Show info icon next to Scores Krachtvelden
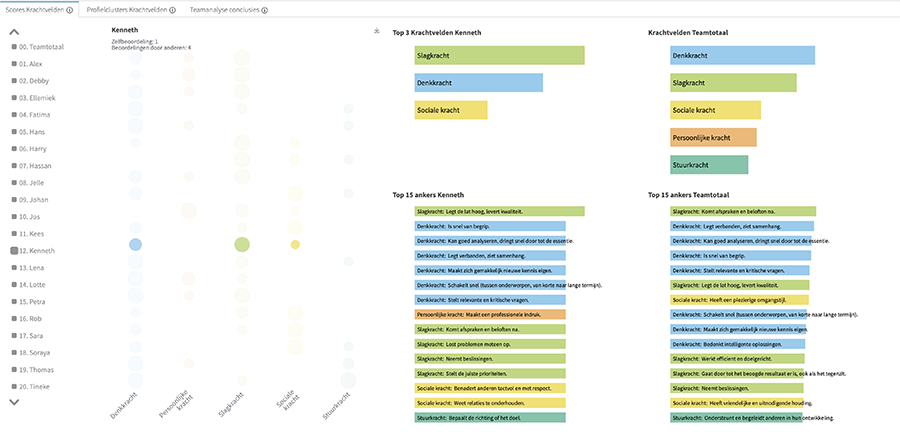This screenshot has width=900, height=432. pos(69,10)
